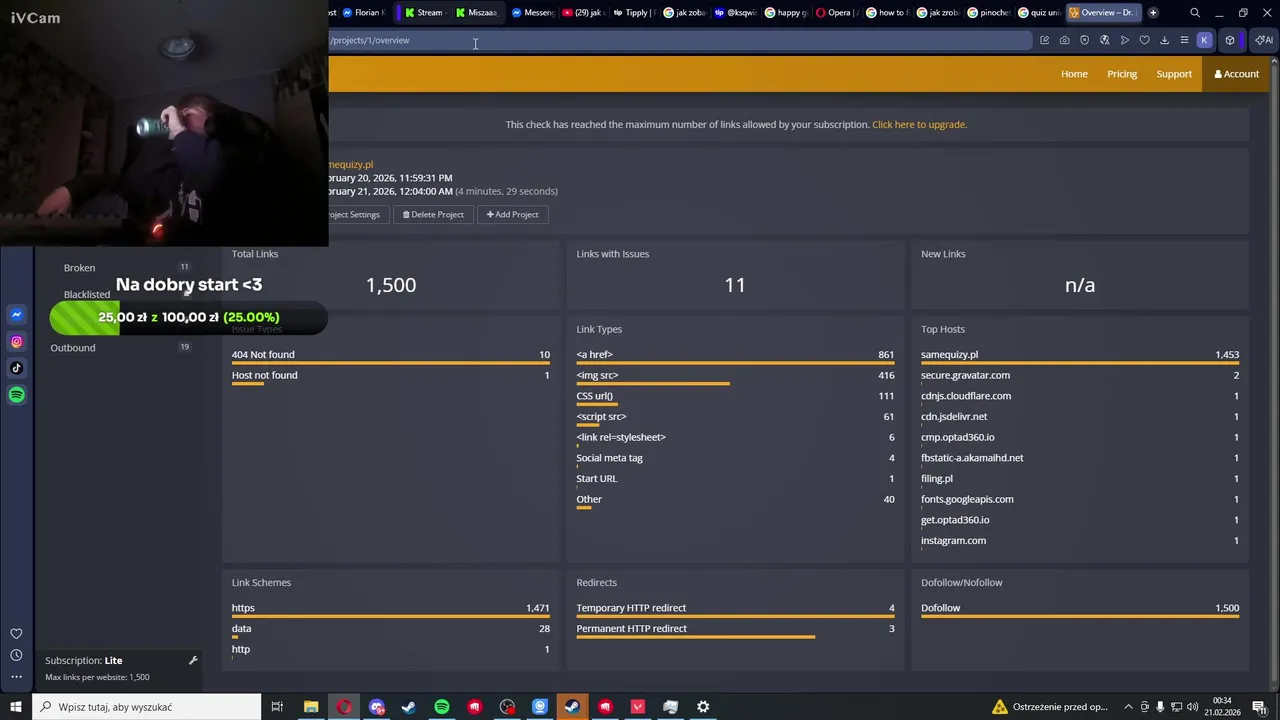Screen dimensions: 1280x720
Task: Click the shield icon in address bar
Action: click(x=1084, y=40)
